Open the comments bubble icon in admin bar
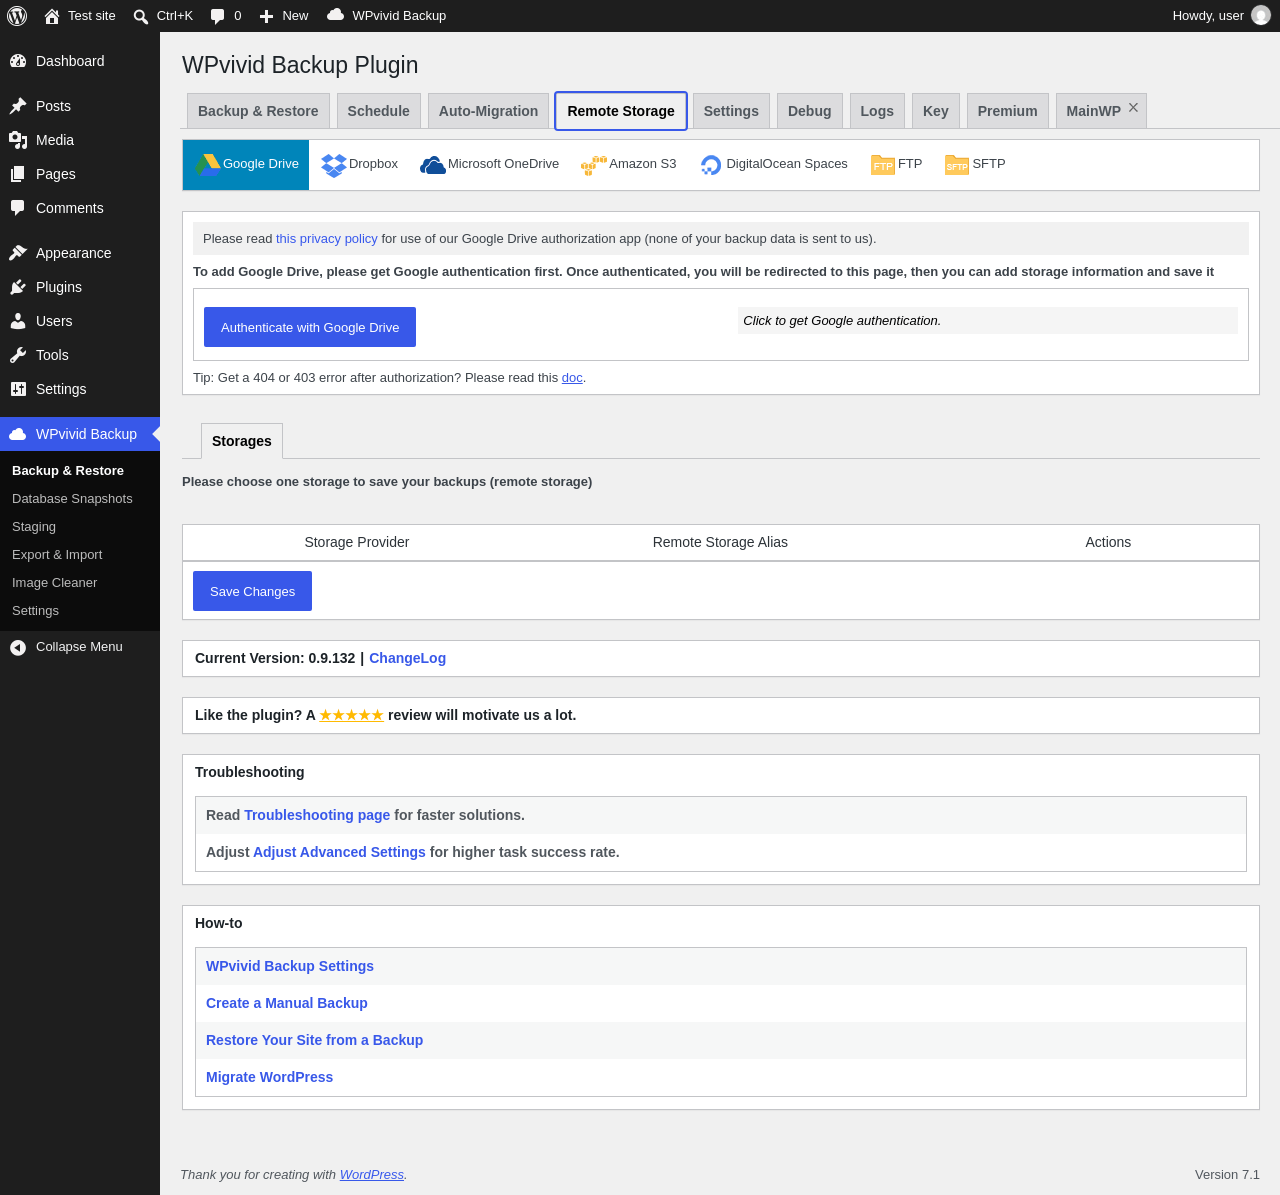 (x=218, y=16)
